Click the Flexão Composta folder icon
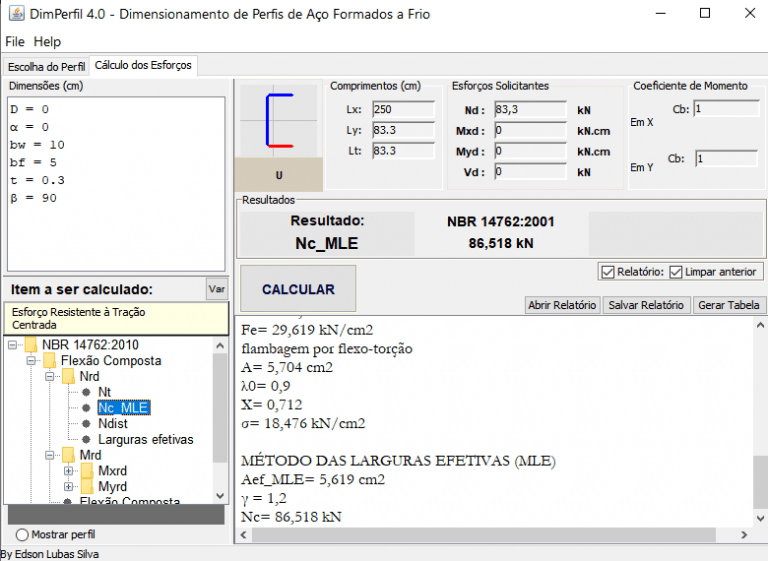Image resolution: width=768 pixels, height=561 pixels. [x=49, y=361]
